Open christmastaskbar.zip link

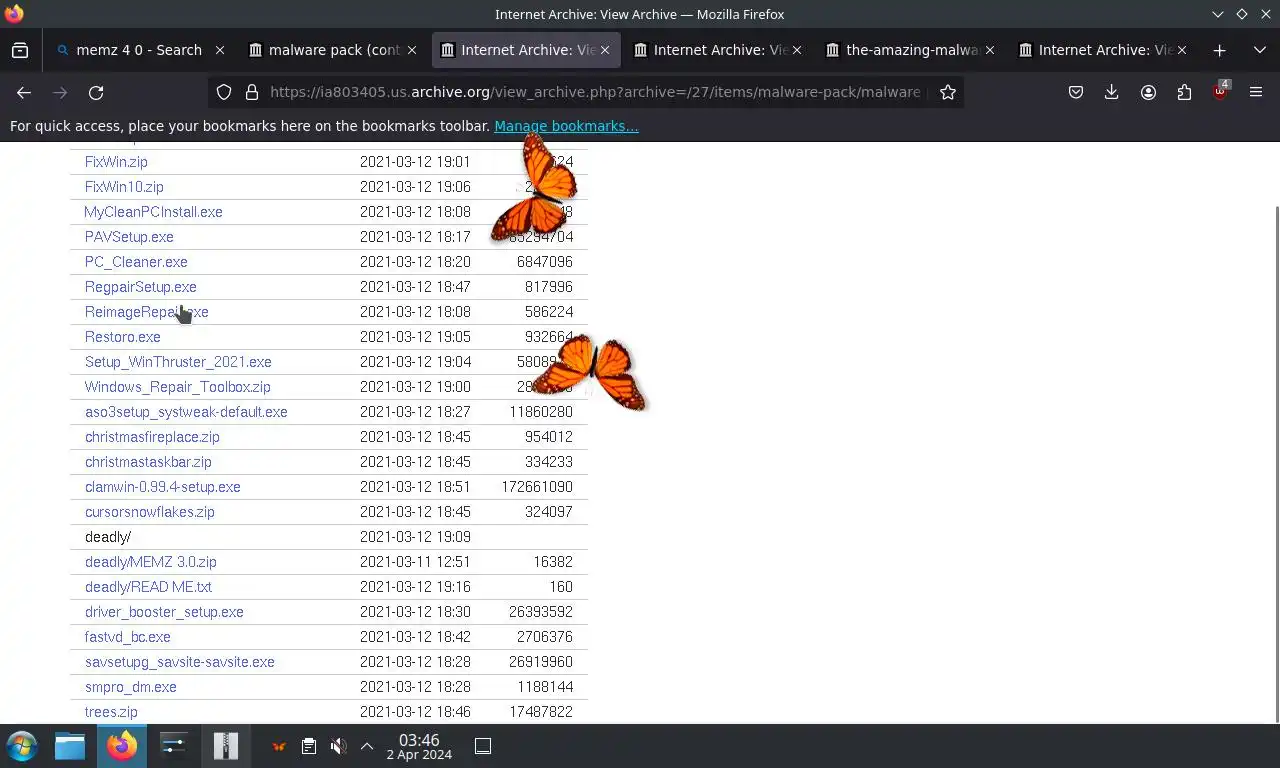(x=148, y=462)
